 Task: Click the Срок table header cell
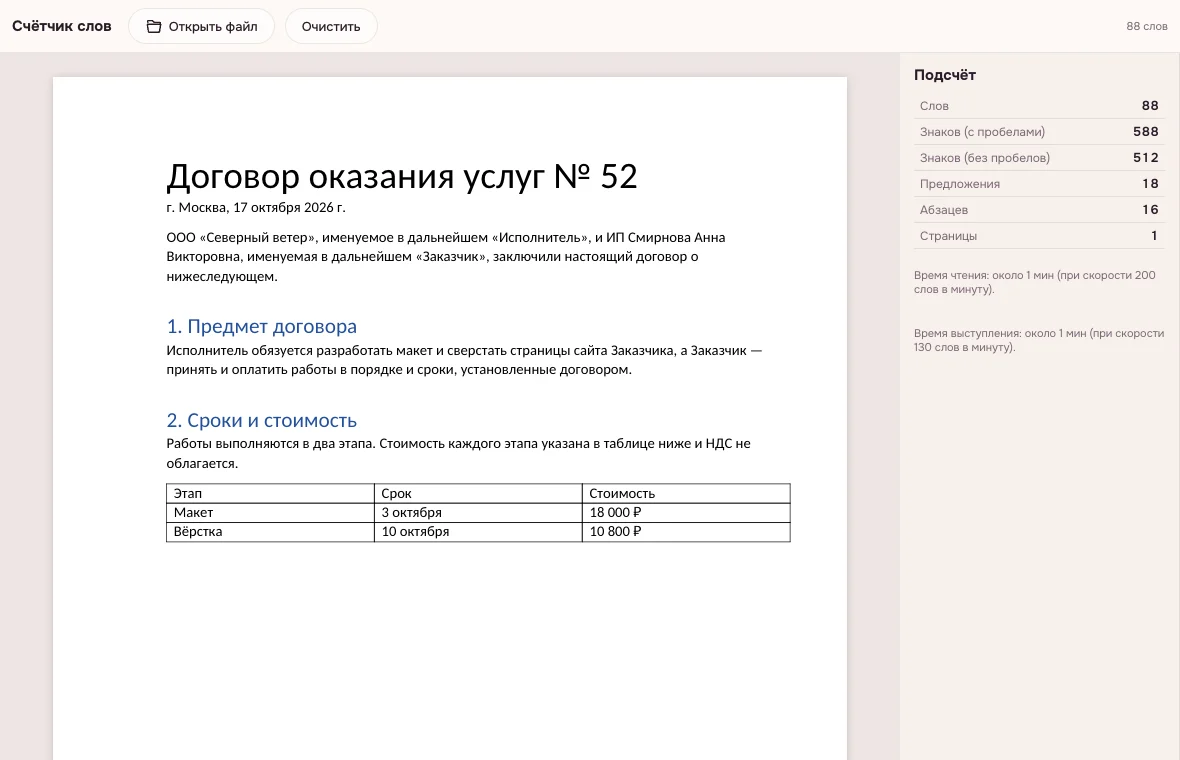(x=478, y=494)
